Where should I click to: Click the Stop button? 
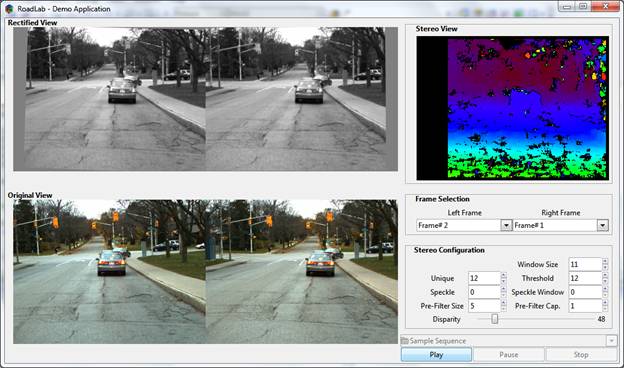pyautogui.click(x=581, y=354)
